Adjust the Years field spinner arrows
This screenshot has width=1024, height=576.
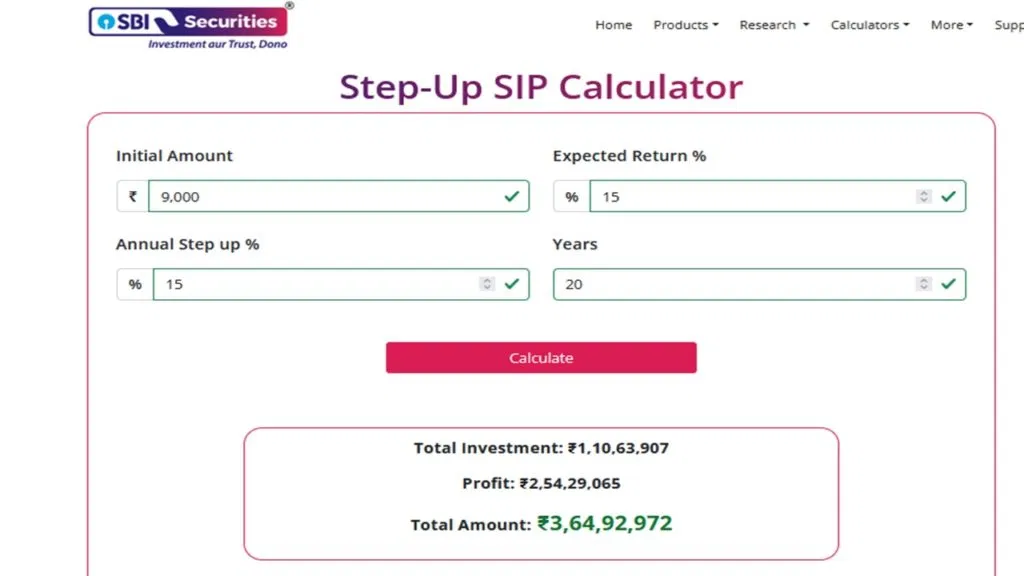tap(924, 284)
